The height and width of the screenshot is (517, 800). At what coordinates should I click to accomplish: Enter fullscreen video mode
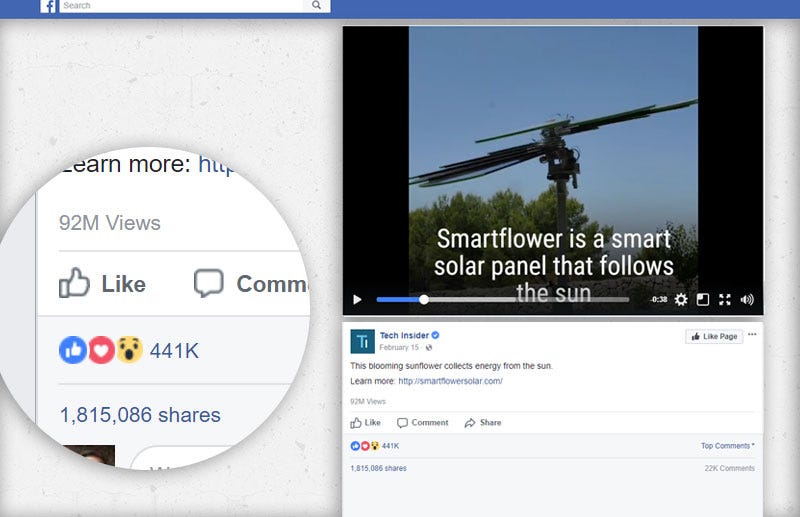click(x=725, y=300)
